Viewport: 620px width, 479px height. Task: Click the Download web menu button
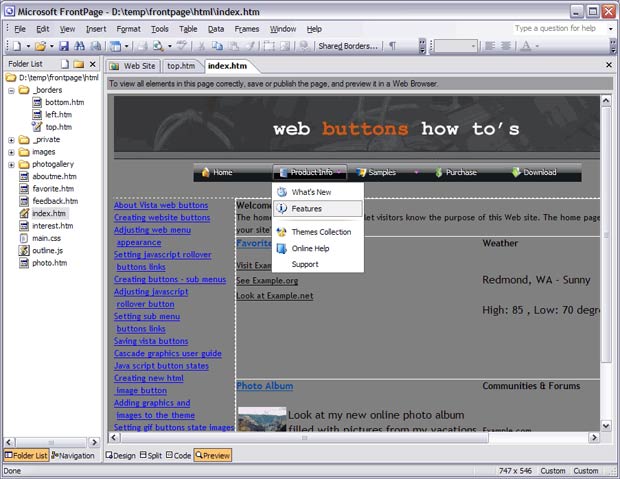(534, 172)
